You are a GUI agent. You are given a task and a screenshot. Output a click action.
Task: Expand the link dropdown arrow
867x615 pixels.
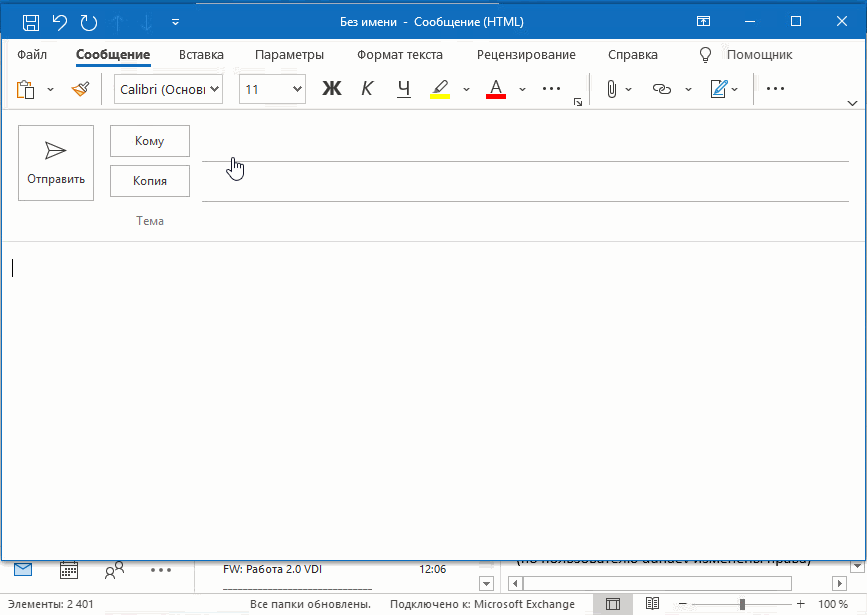pos(688,89)
